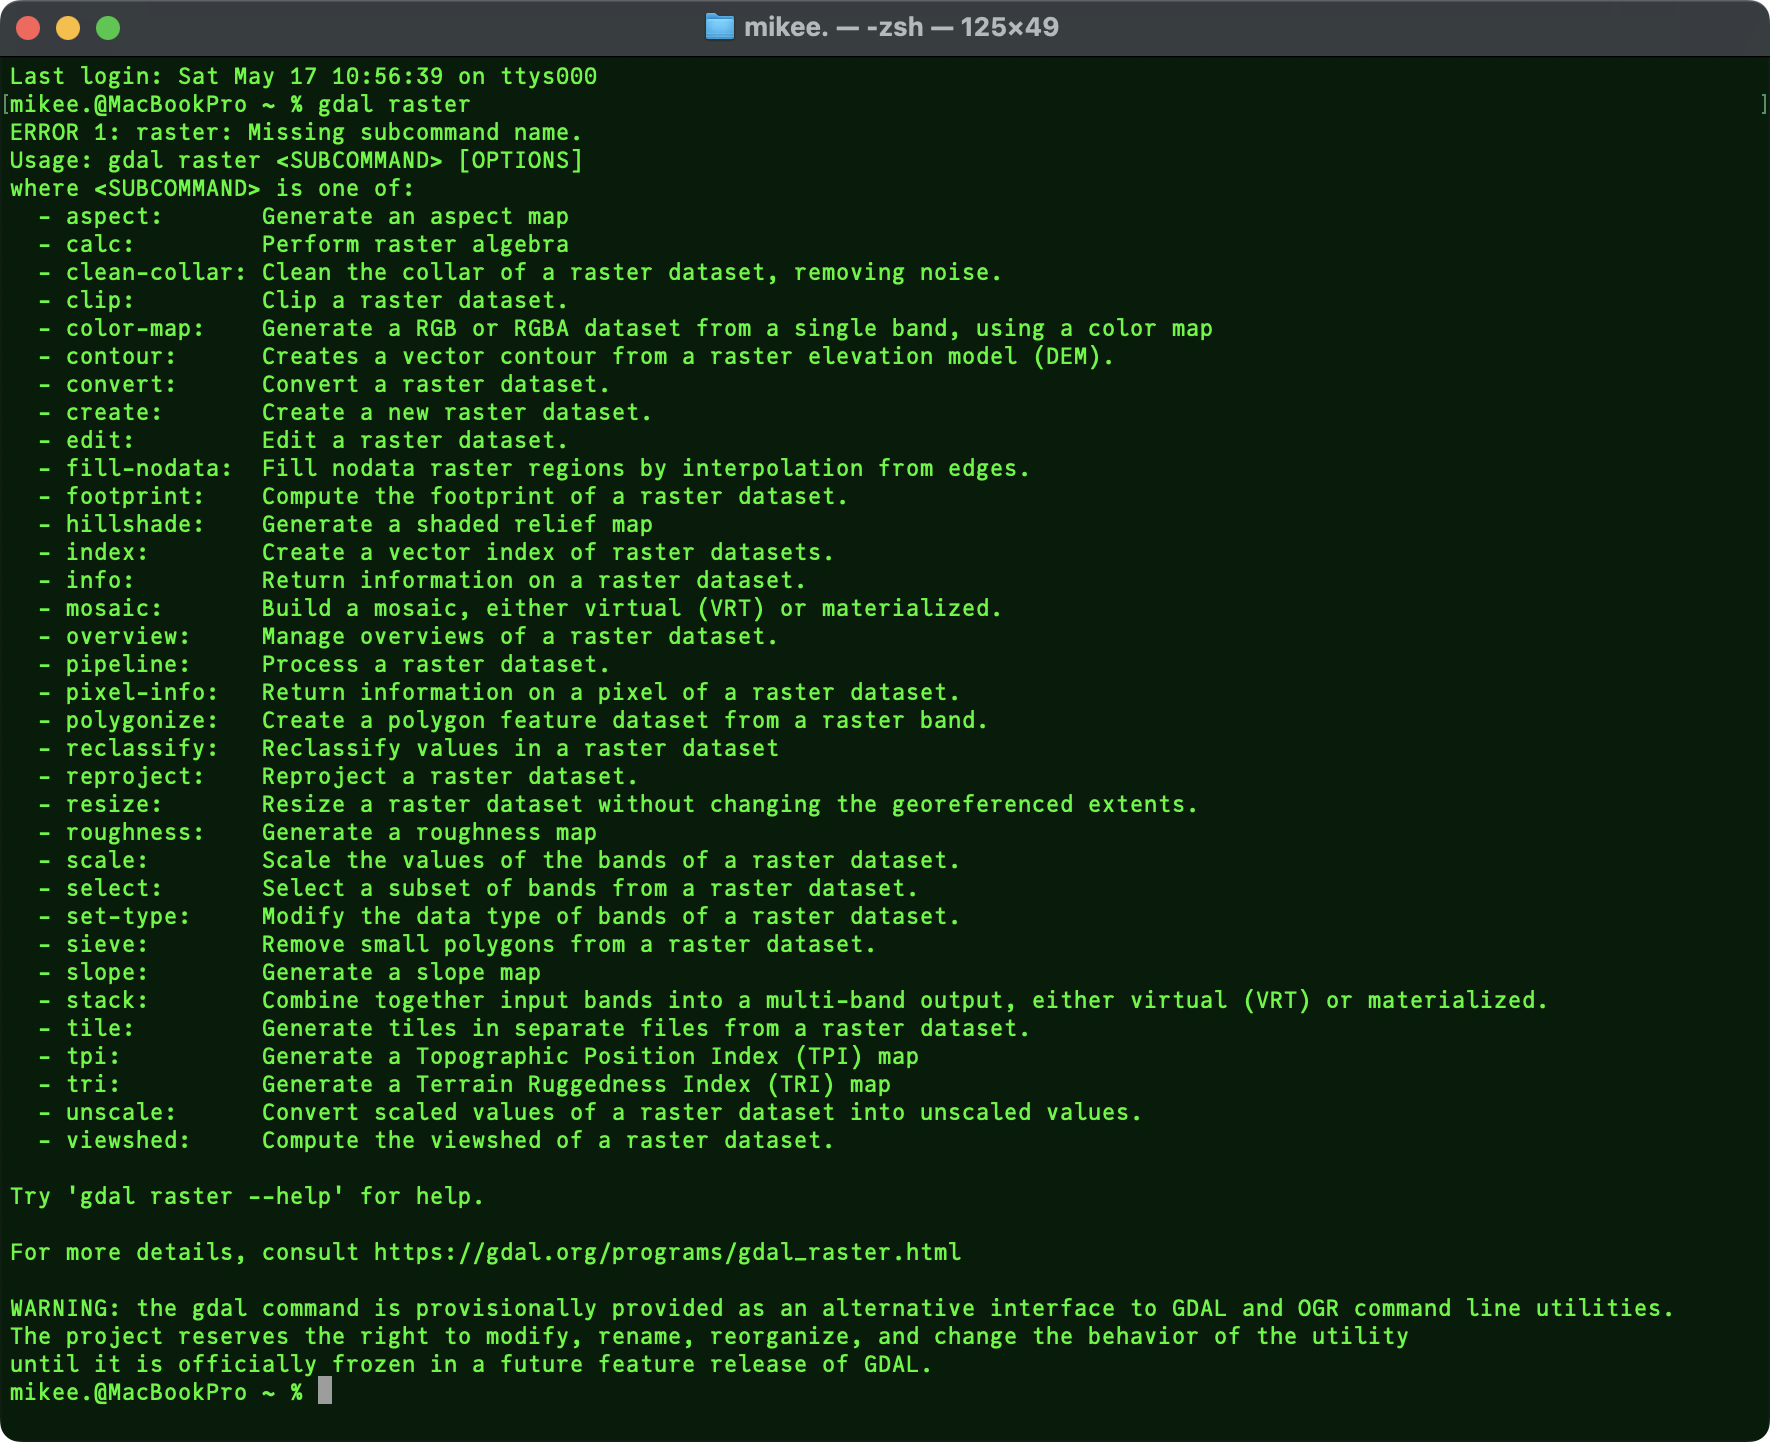Click 'Generate a Topographic Position Index (TPI) map'
Screen dimensions: 1770x1442
591,1056
